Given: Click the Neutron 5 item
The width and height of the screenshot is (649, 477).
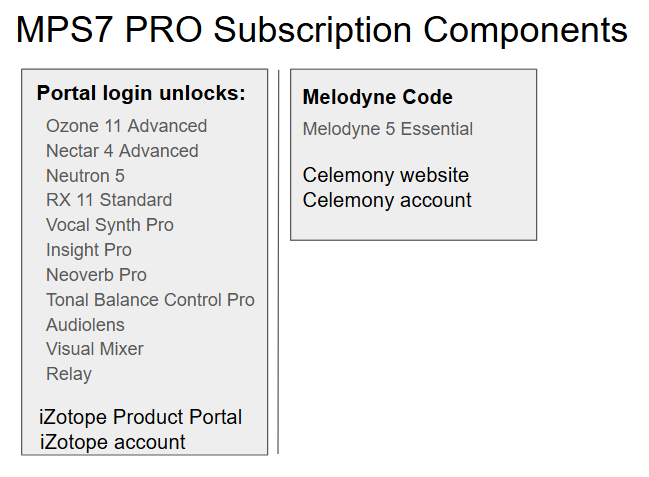Looking at the screenshot, I should pos(85,176).
